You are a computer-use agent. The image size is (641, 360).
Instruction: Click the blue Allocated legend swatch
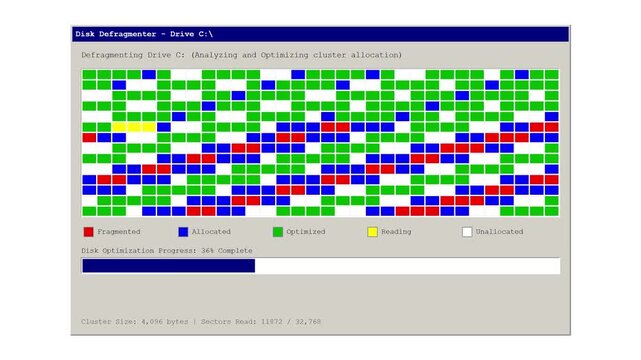pos(183,232)
